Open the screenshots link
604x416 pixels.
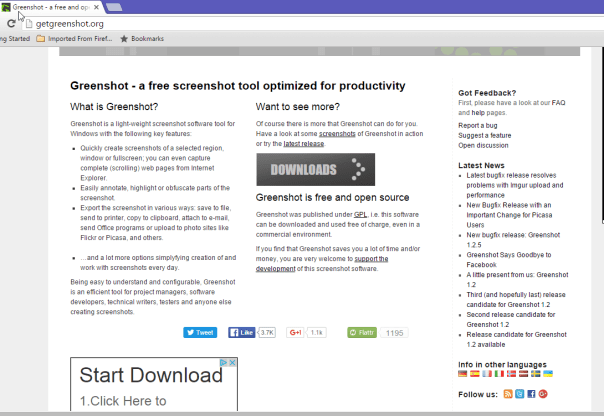[x=337, y=134]
